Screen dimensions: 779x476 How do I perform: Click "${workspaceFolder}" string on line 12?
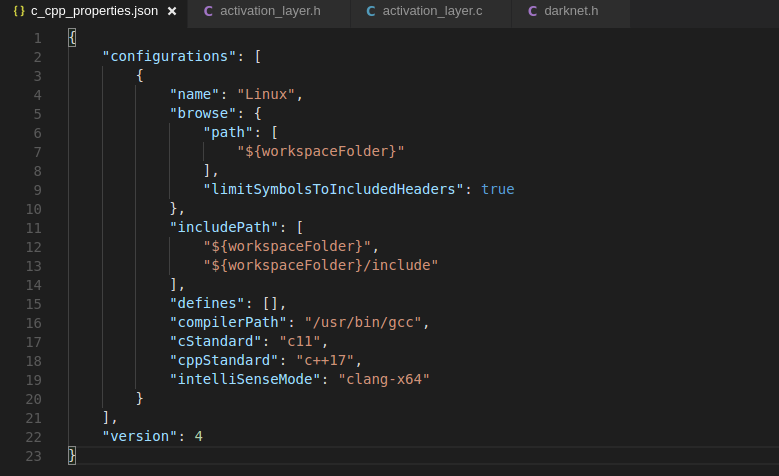click(x=287, y=246)
